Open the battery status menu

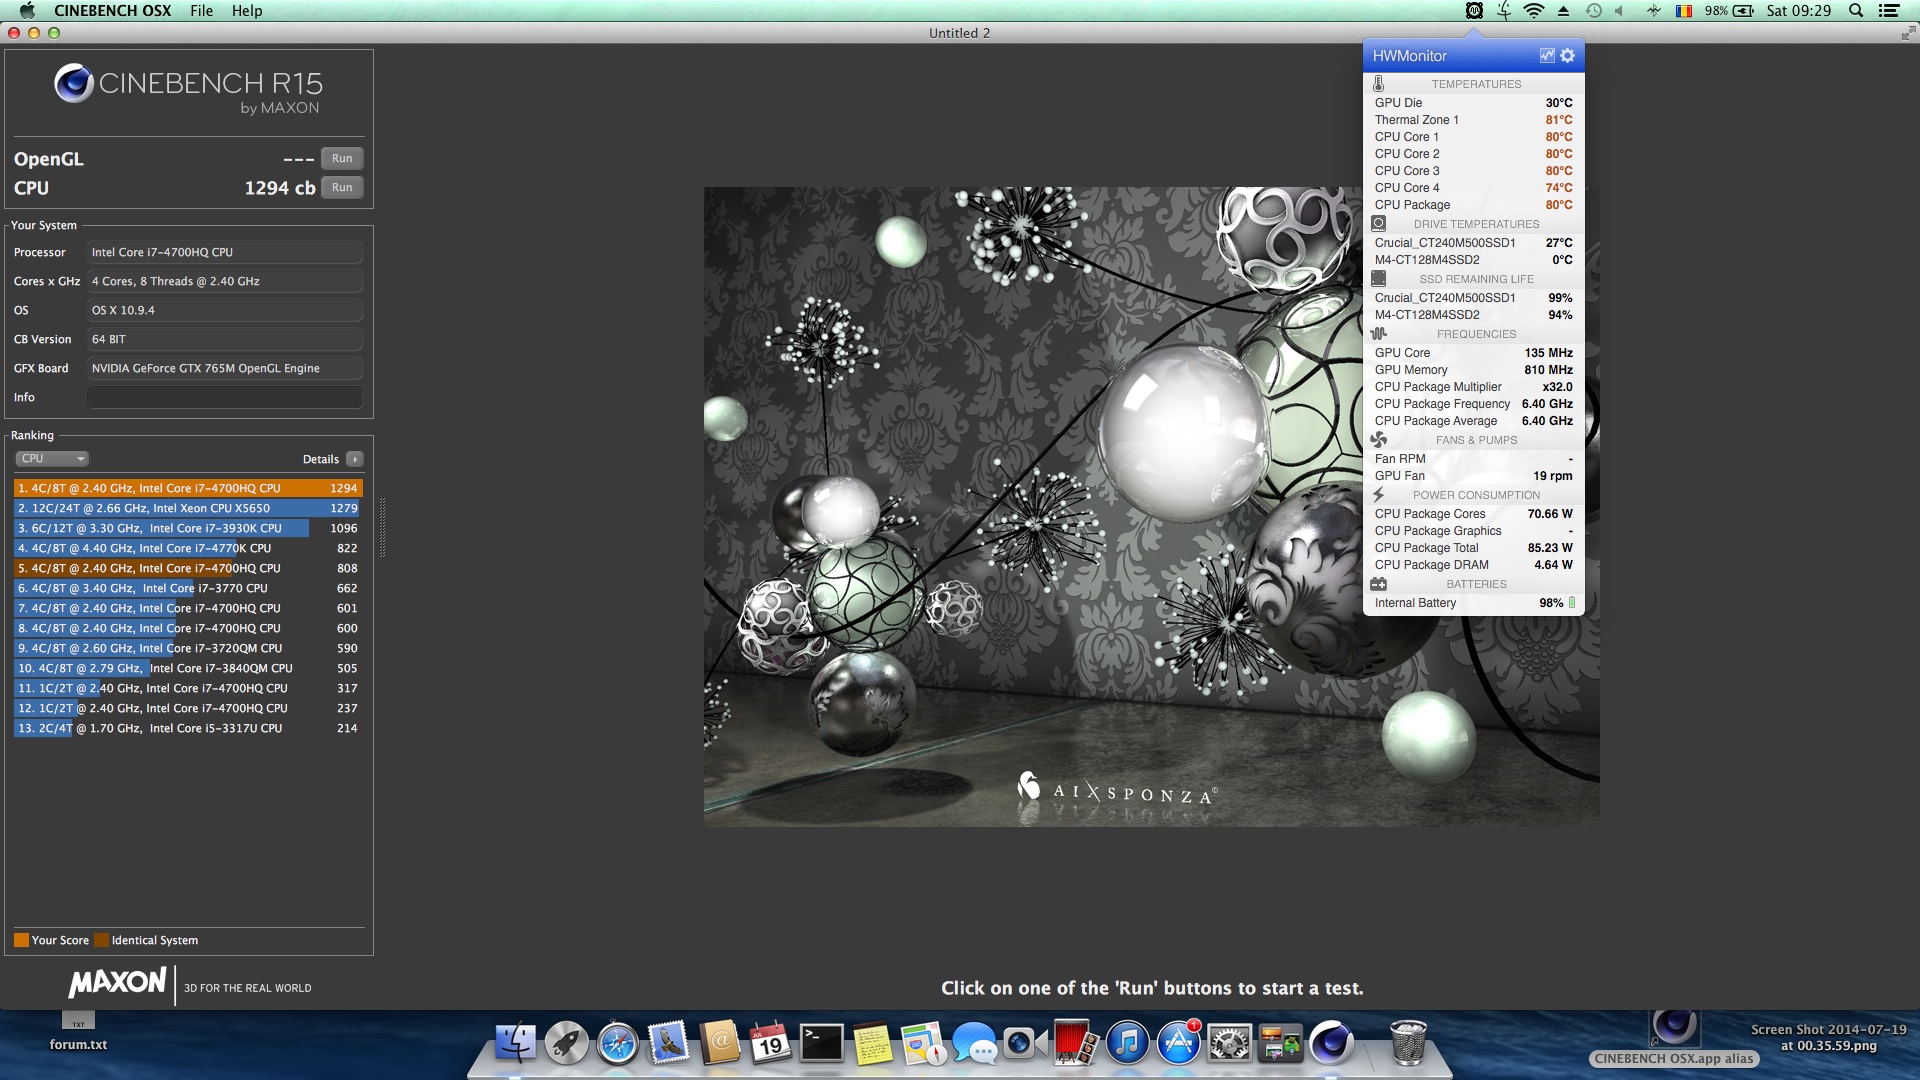point(1730,10)
